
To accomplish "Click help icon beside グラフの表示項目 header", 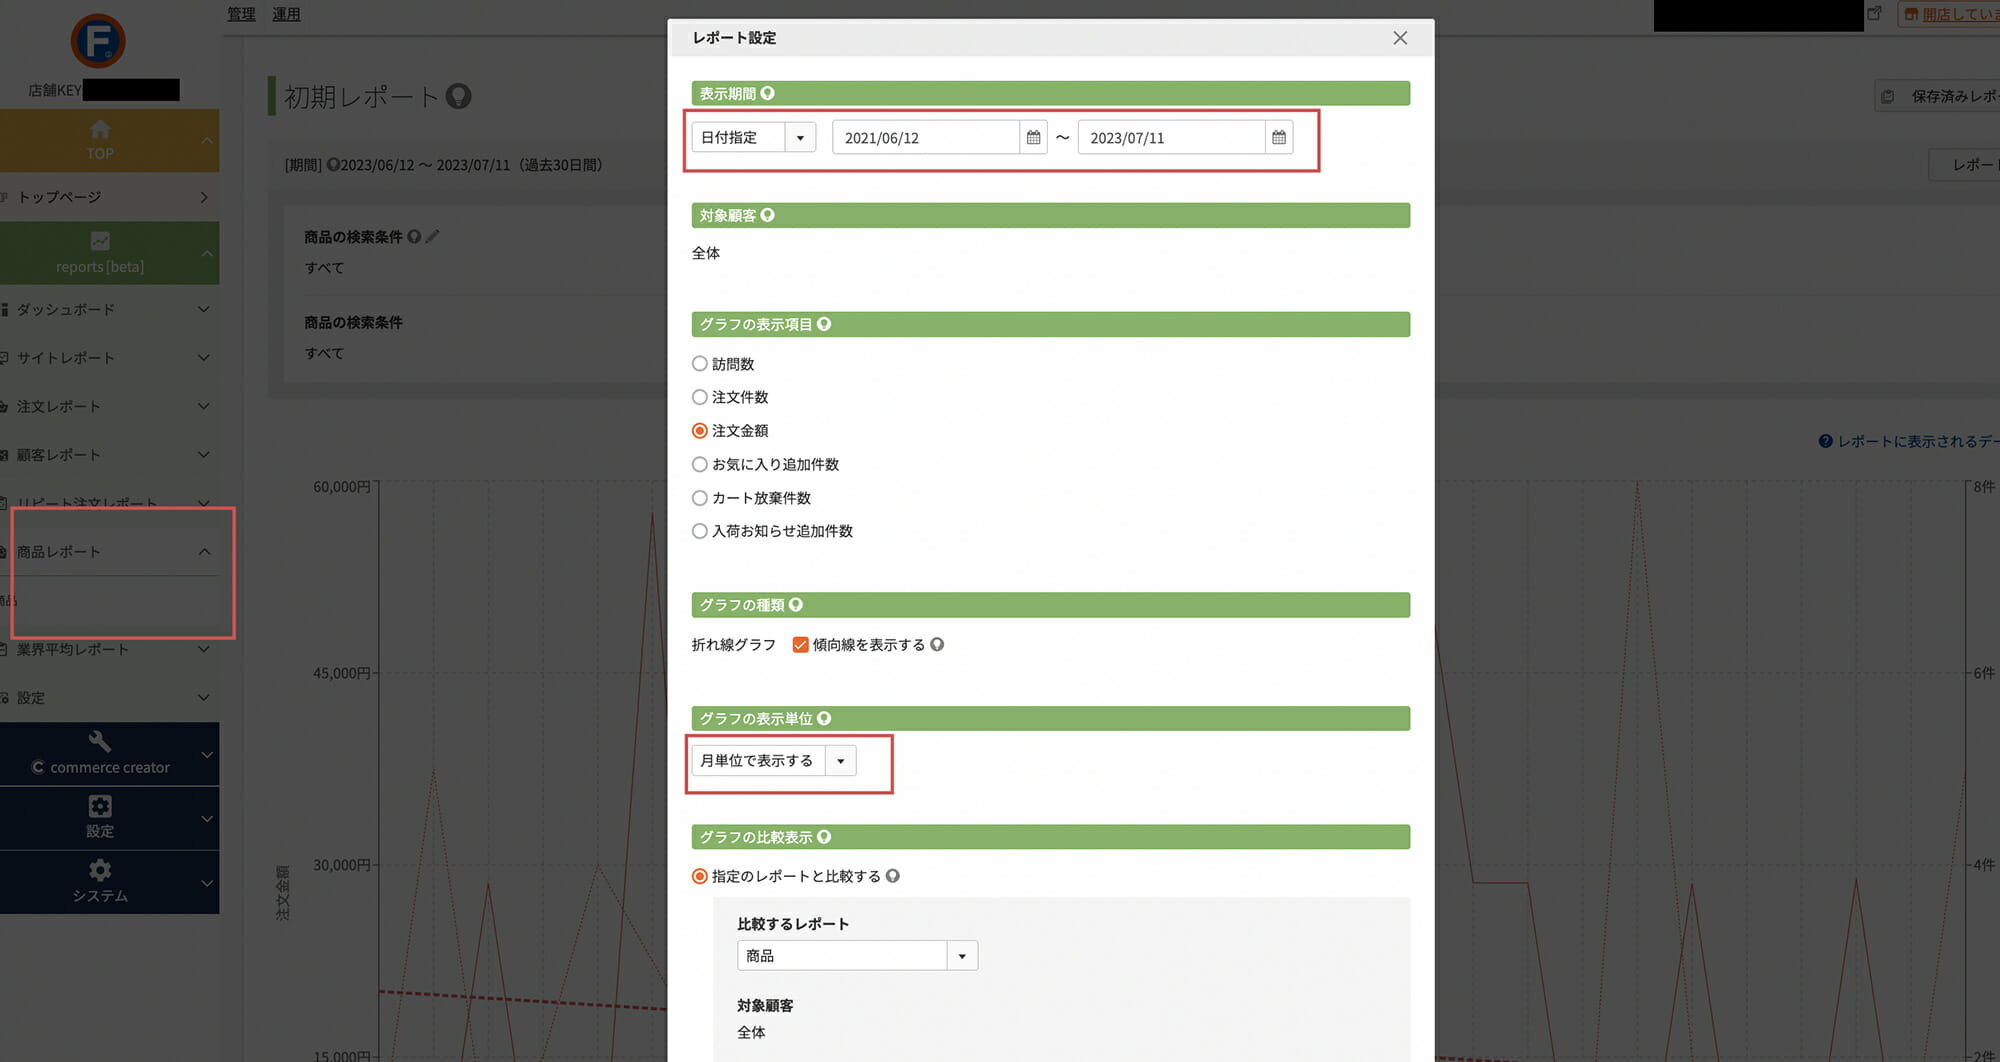I will (x=824, y=324).
